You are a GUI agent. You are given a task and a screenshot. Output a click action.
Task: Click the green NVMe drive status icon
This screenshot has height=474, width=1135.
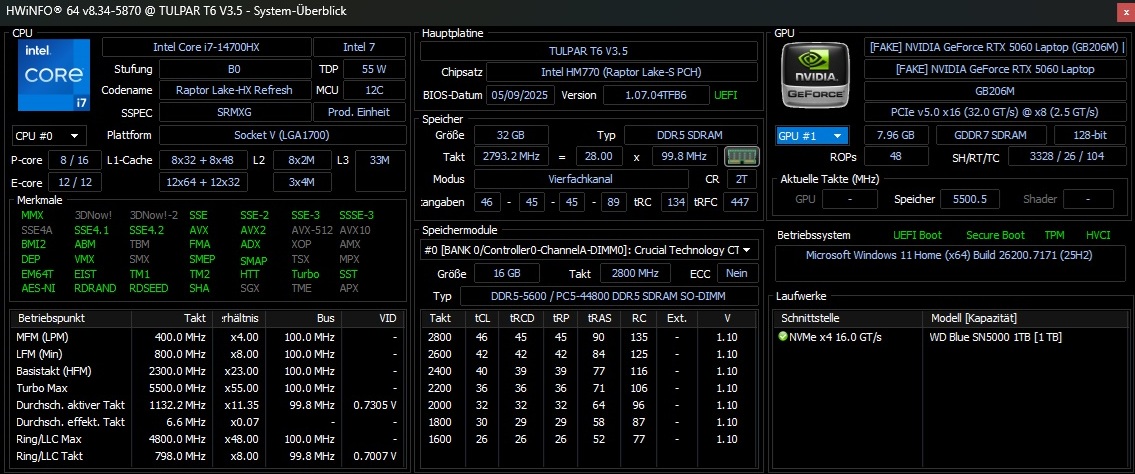click(x=783, y=336)
